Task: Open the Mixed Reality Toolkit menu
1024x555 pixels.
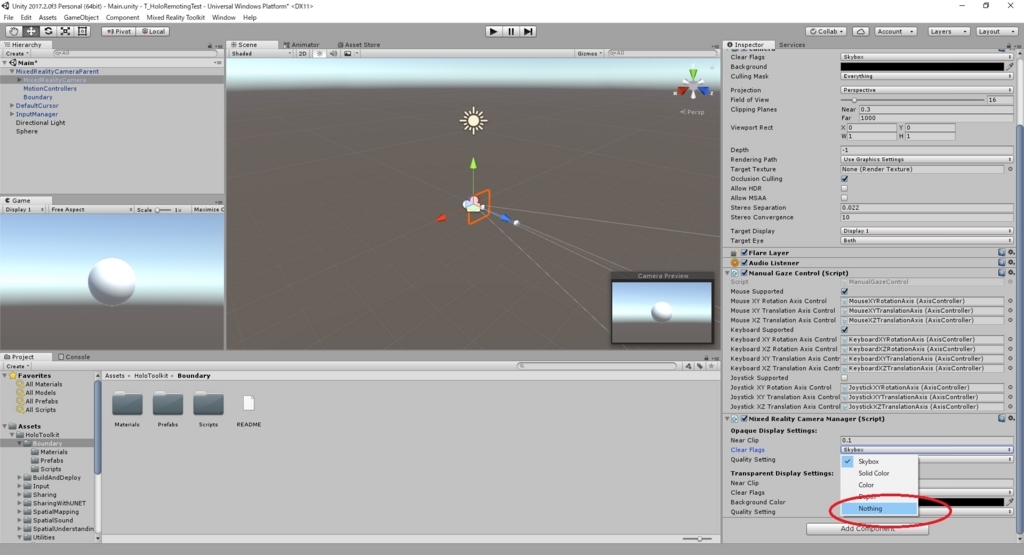Action: [176, 18]
